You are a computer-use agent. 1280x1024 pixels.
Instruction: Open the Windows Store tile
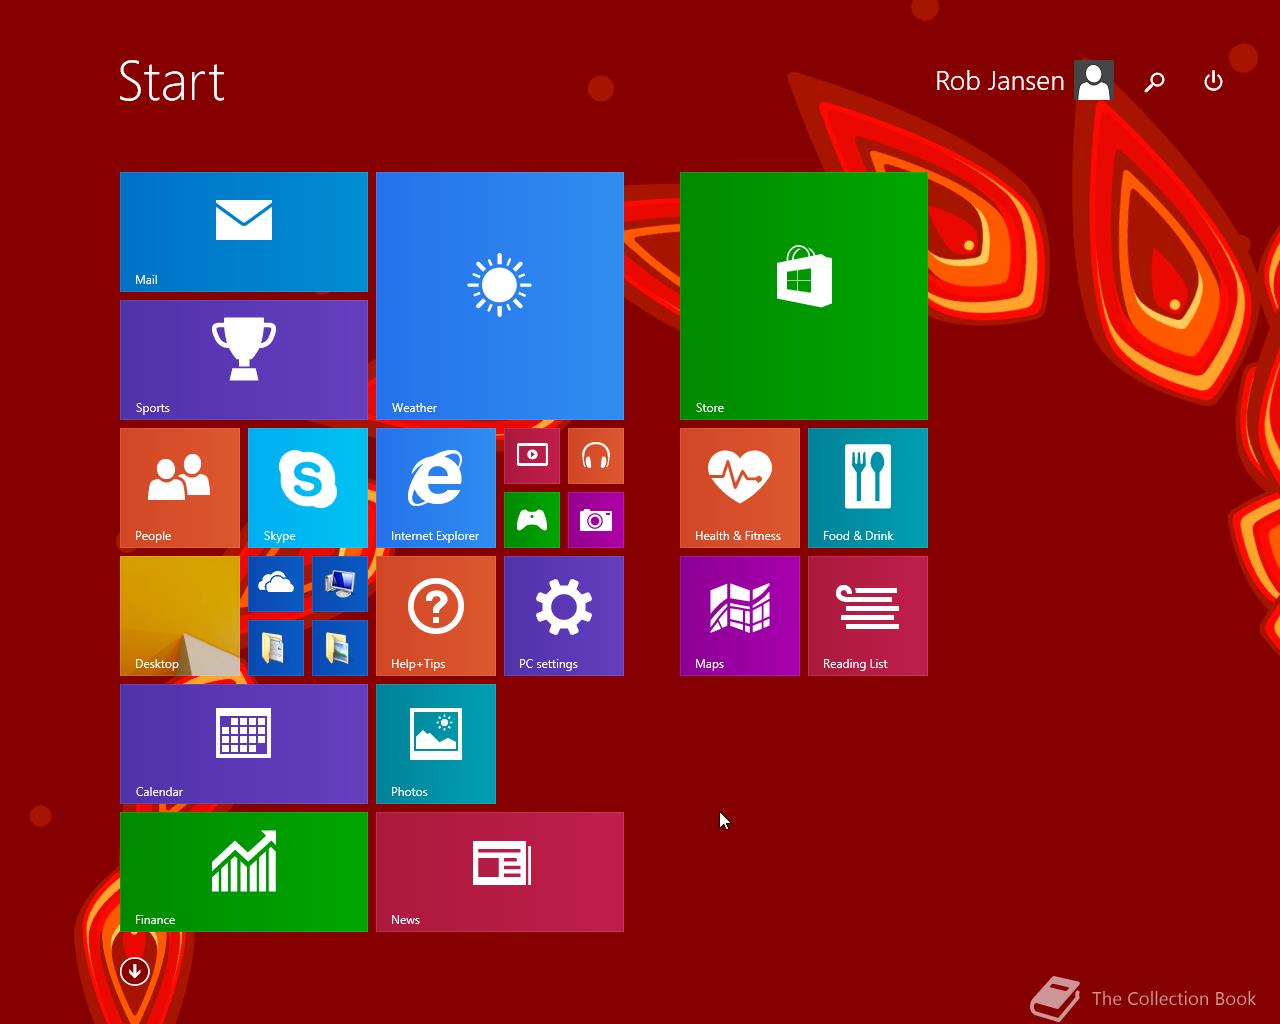click(804, 296)
